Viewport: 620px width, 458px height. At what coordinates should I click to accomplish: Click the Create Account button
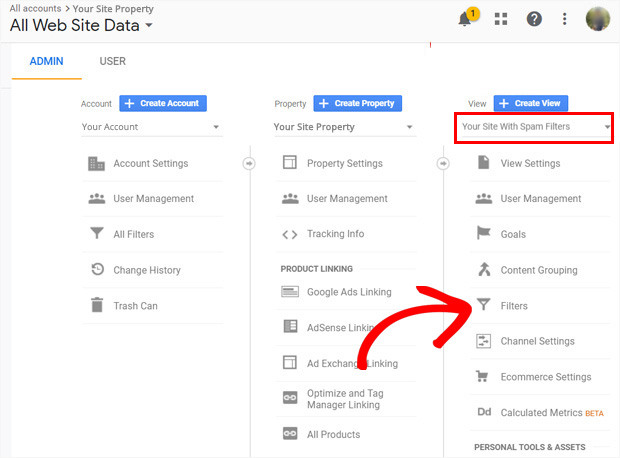coord(163,103)
